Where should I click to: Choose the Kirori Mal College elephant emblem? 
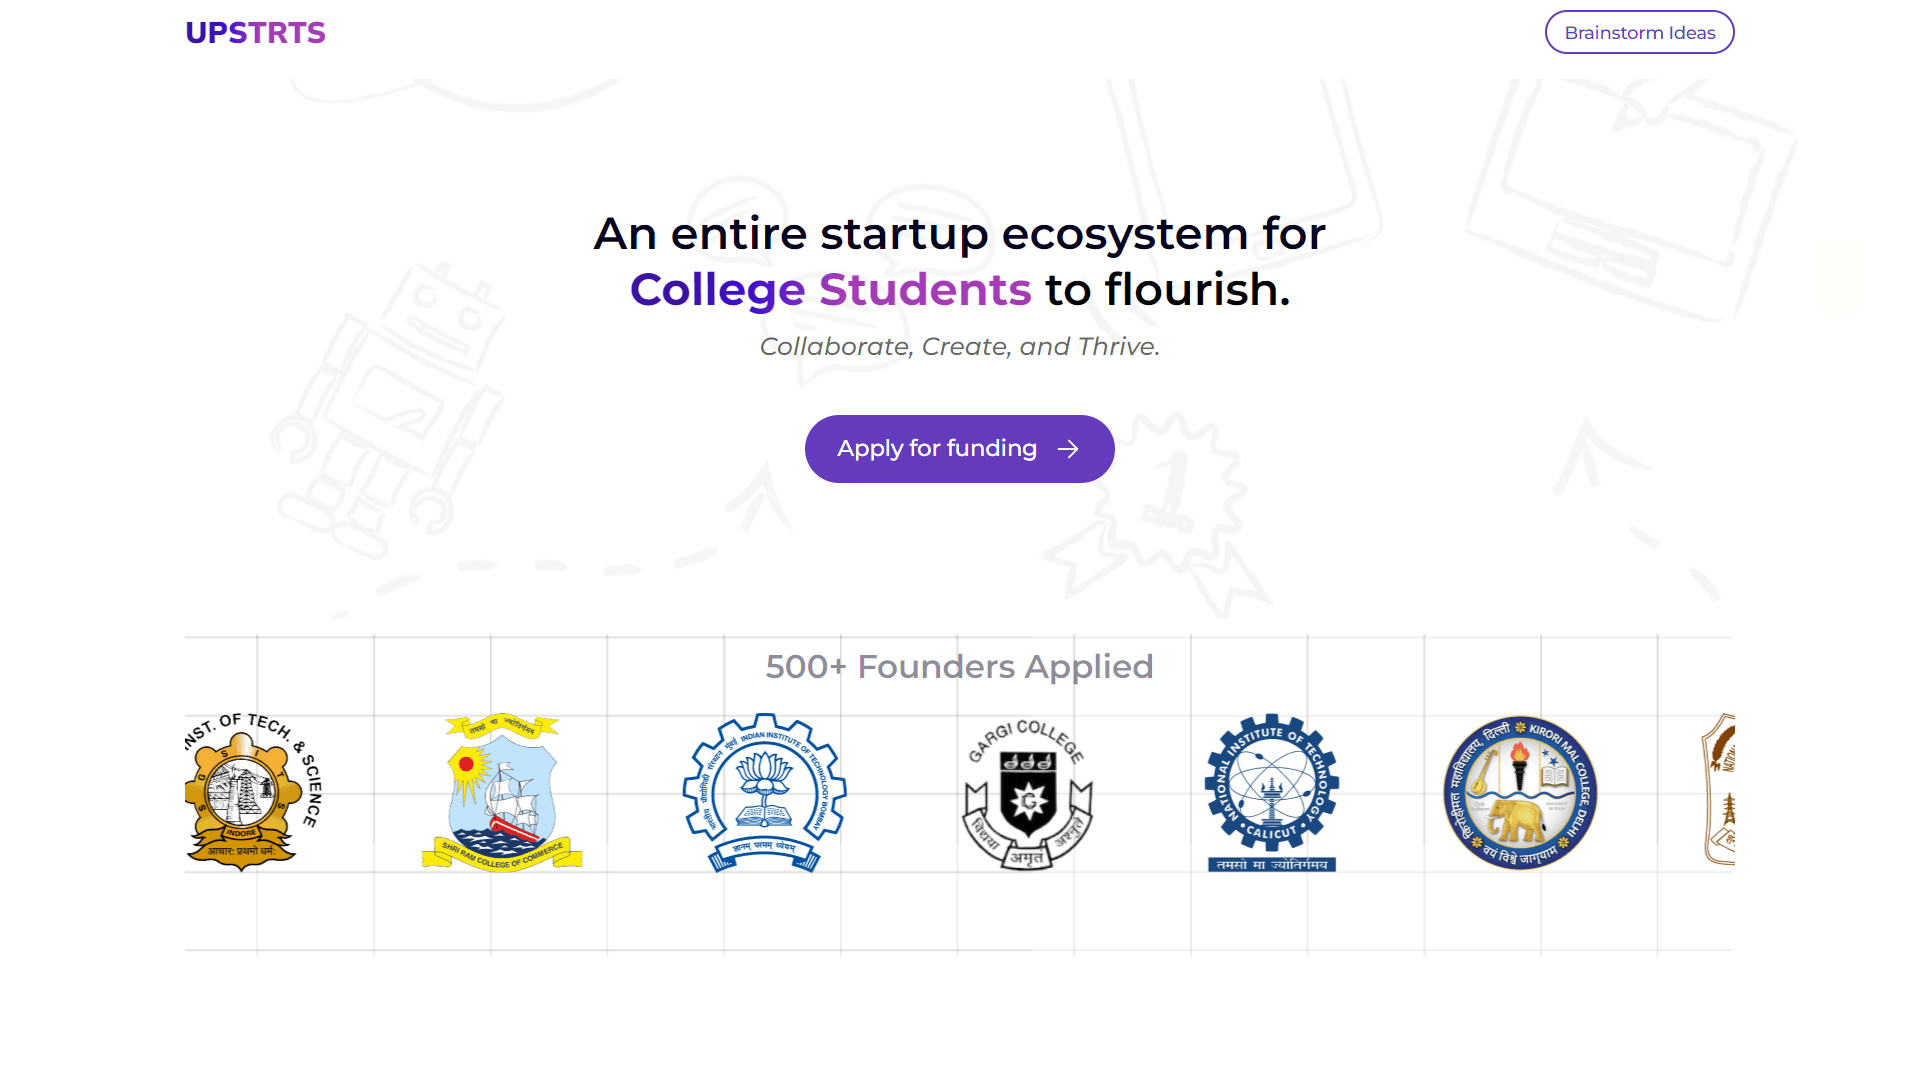[x=1519, y=791]
